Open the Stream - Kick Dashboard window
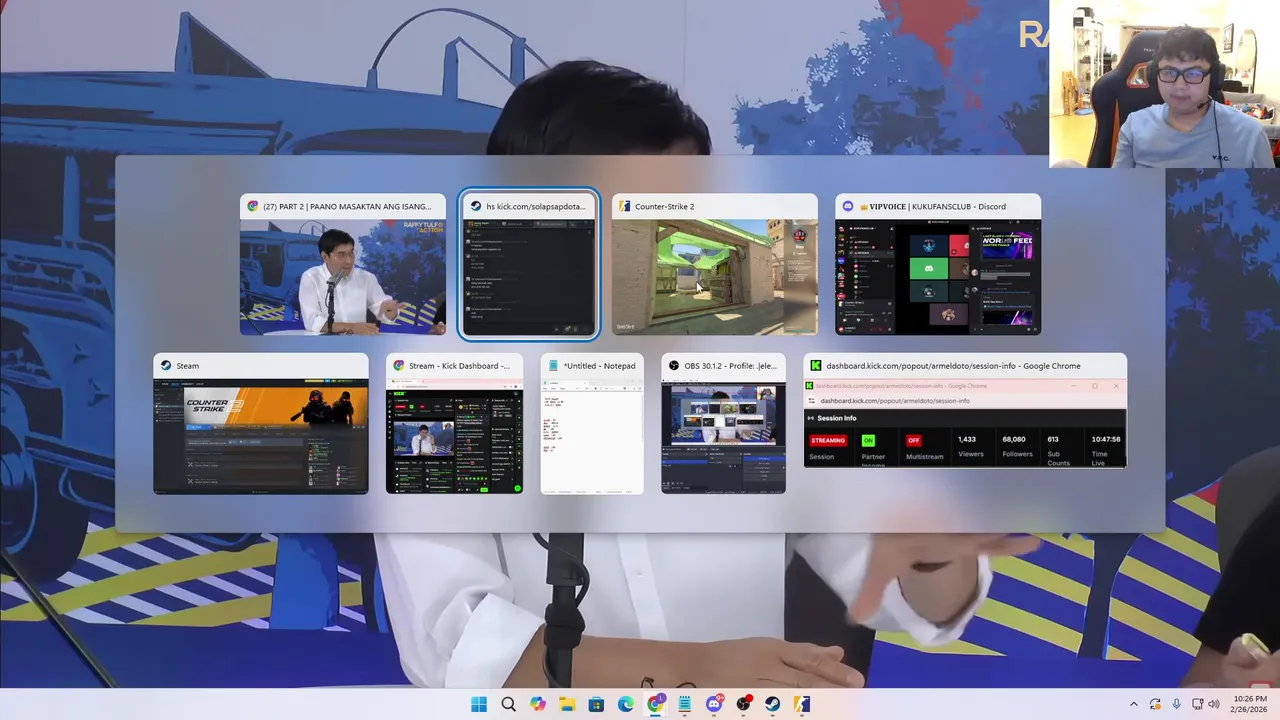The image size is (1280, 720). (x=454, y=424)
